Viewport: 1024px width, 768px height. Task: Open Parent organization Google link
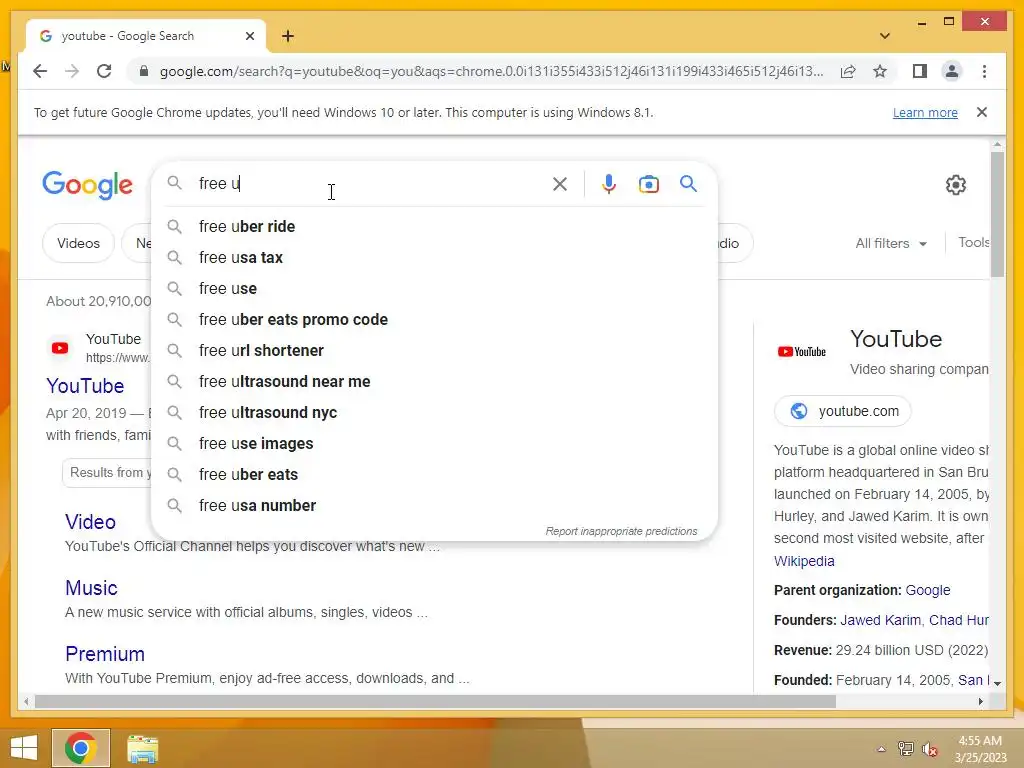[x=927, y=590]
